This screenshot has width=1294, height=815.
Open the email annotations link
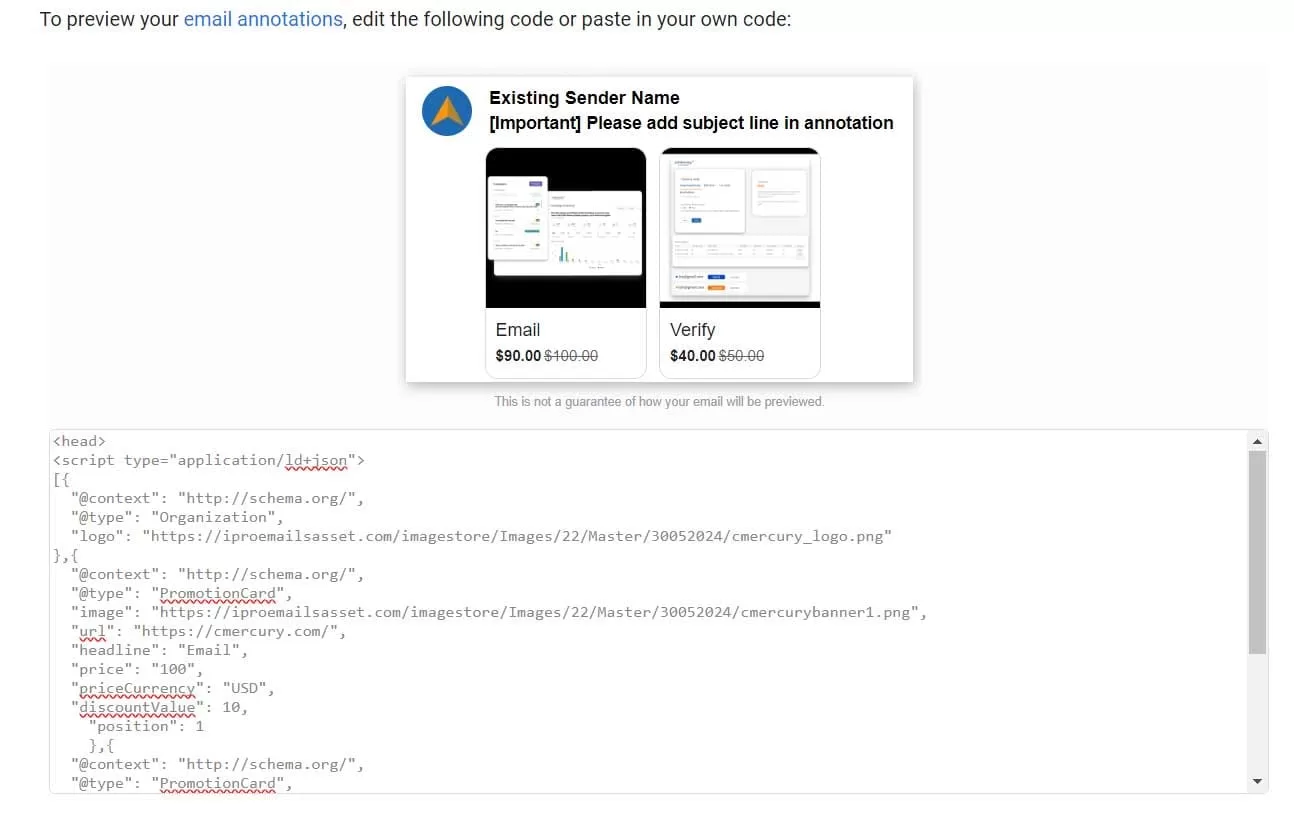coord(262,19)
